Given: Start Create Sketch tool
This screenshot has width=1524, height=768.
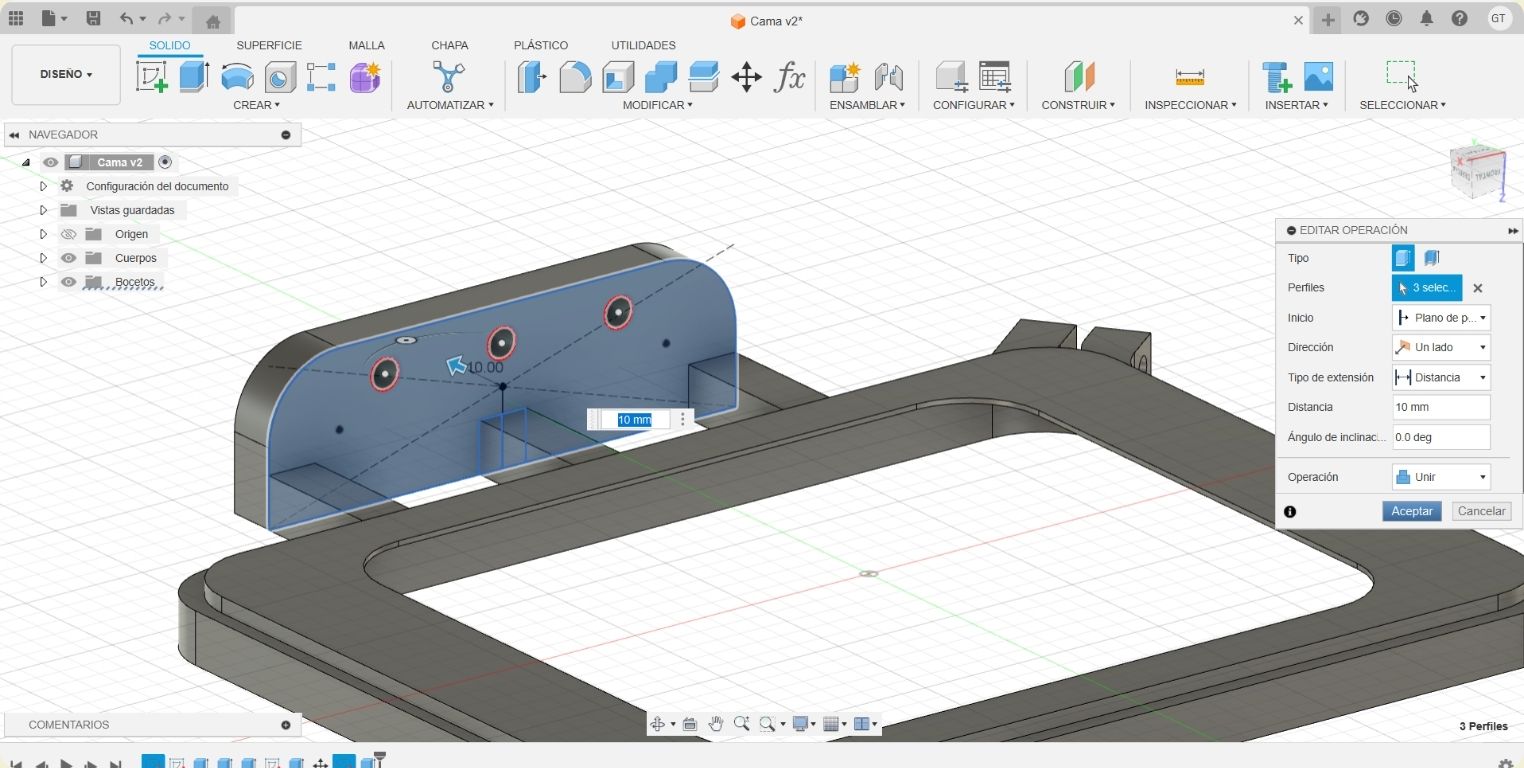Looking at the screenshot, I should click(152, 77).
